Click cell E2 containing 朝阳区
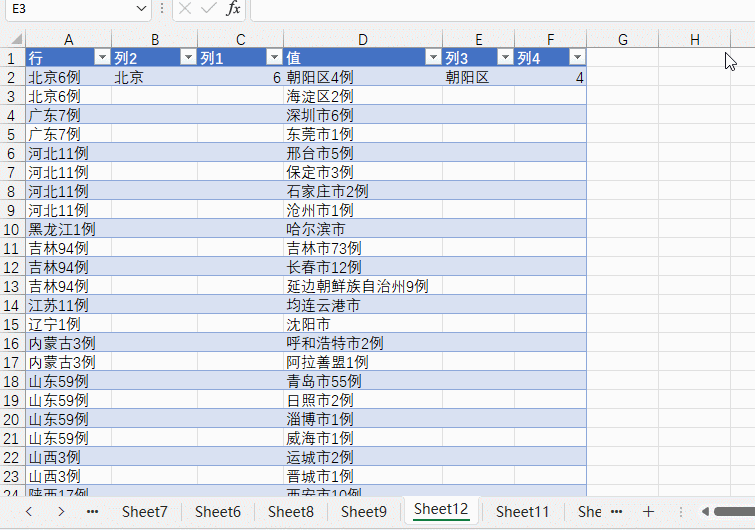 point(478,77)
